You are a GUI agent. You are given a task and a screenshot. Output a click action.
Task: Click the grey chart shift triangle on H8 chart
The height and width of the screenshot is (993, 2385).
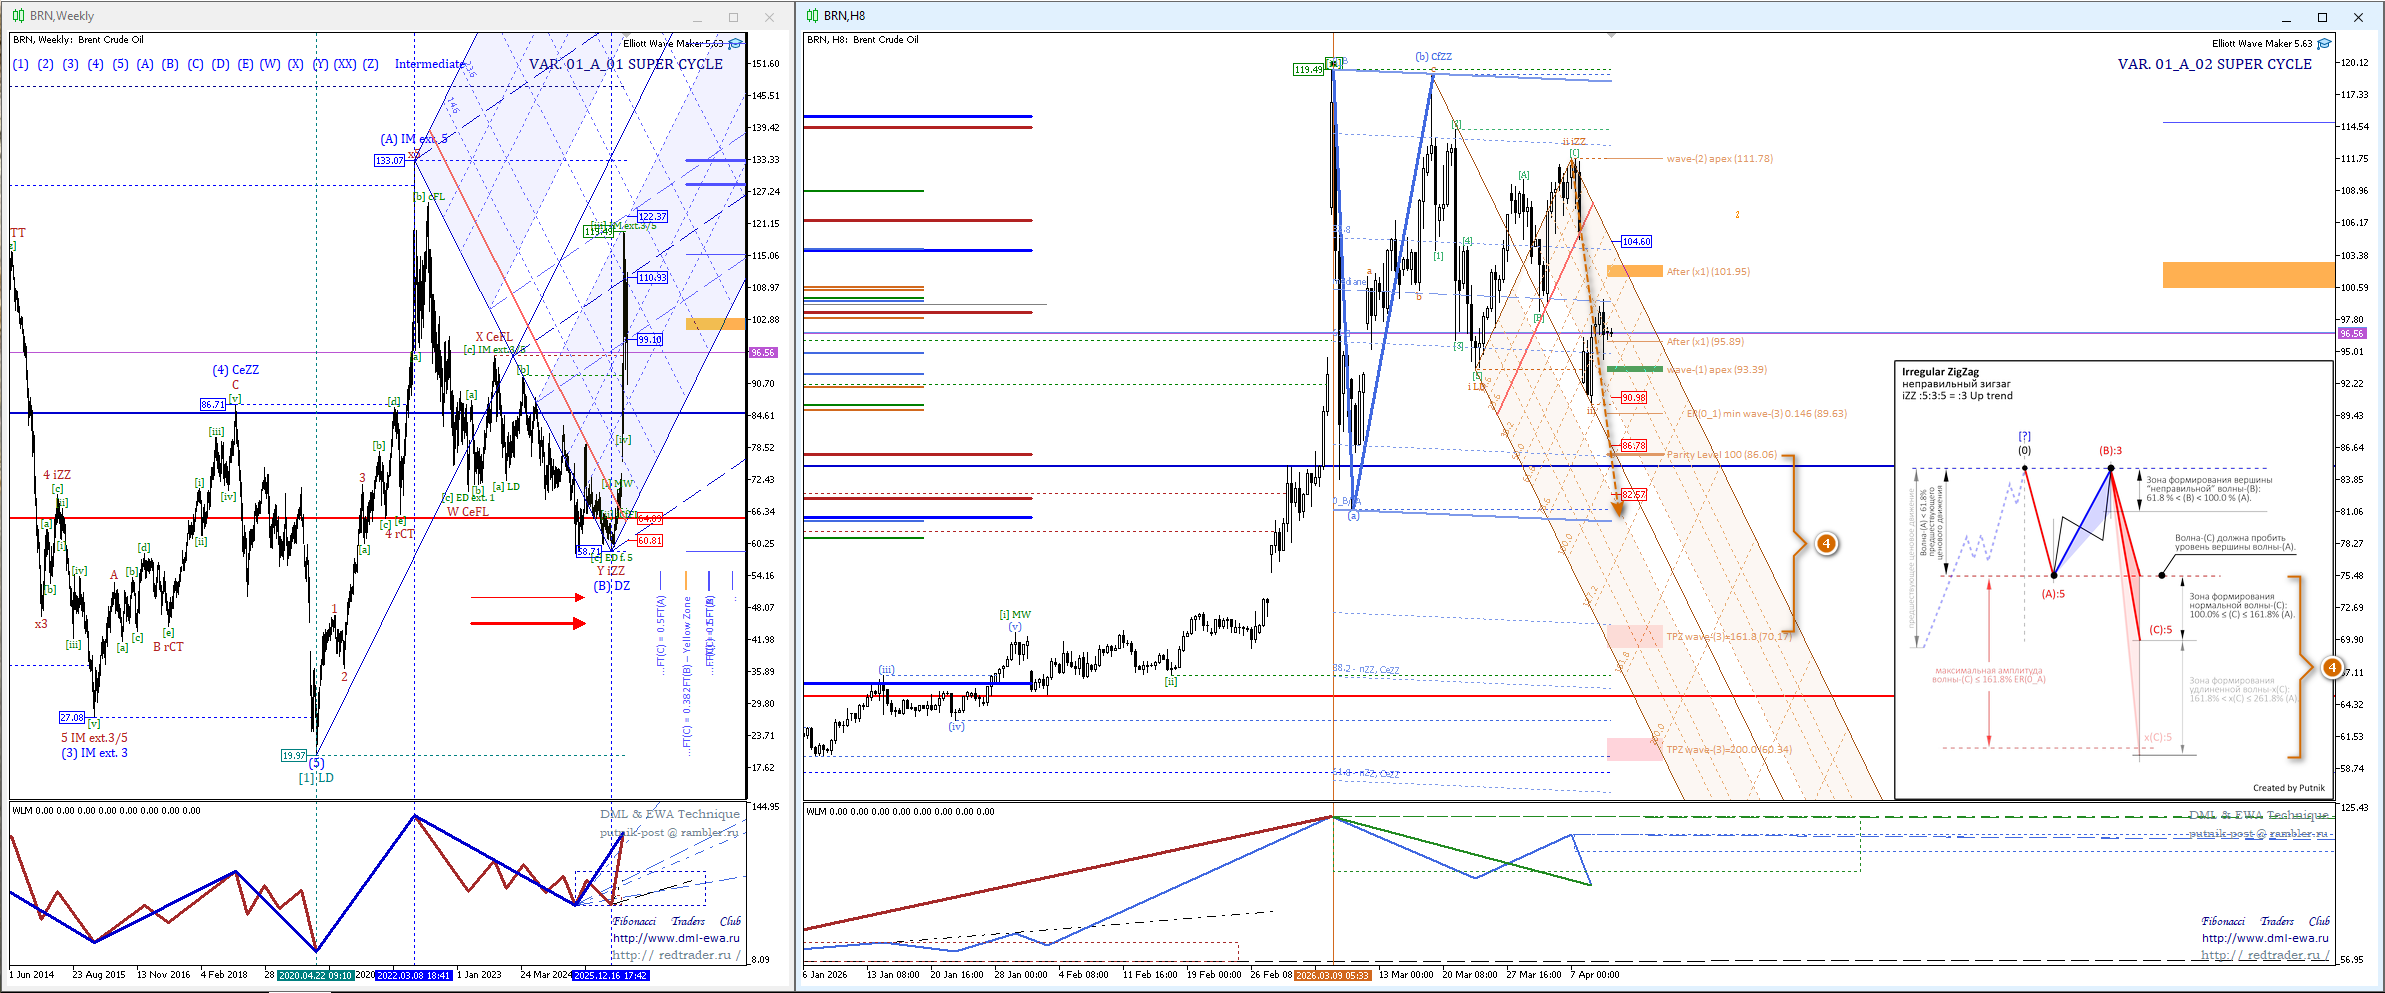point(1611,36)
